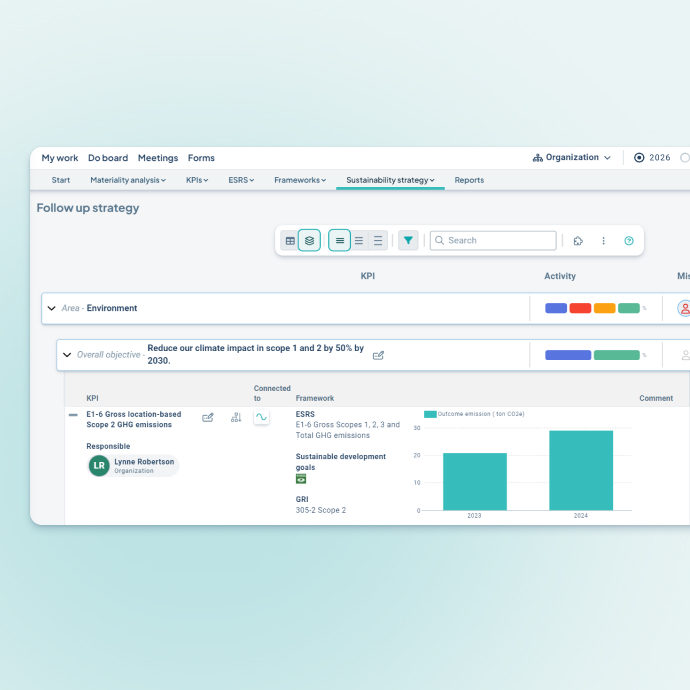Image resolution: width=690 pixels, height=690 pixels.
Task: Go to My work
Action: [60, 158]
